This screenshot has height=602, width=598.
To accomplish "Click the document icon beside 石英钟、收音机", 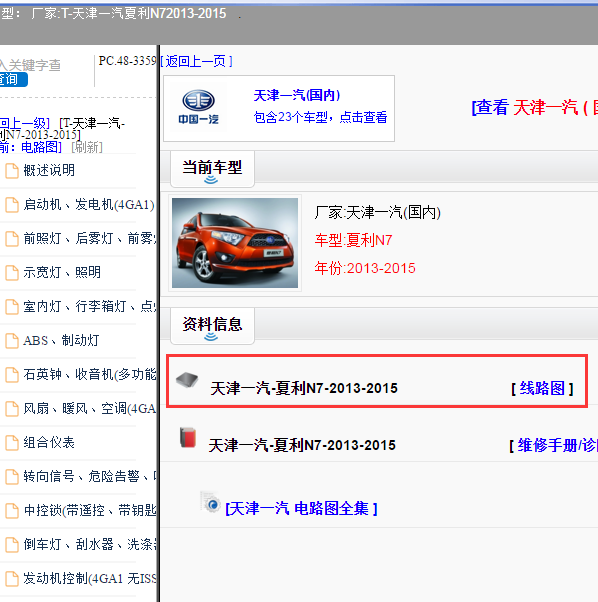I will pos(12,375).
